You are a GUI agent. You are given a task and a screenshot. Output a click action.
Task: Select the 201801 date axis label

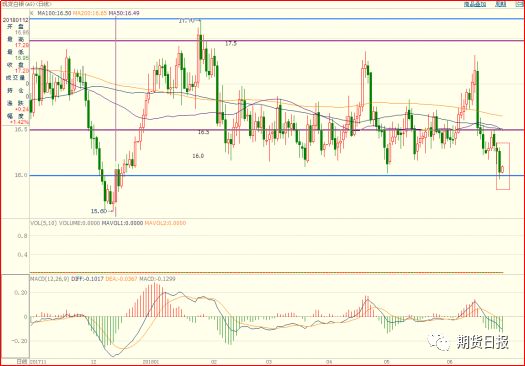(151, 362)
